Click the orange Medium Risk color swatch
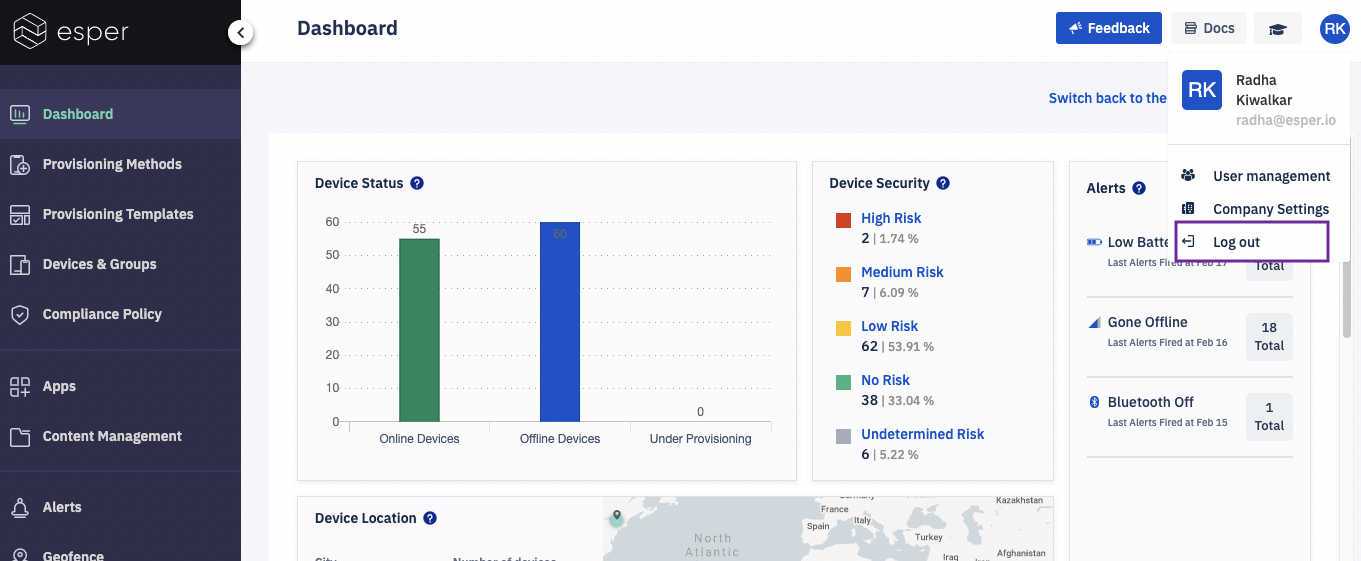Screen dimensions: 1361x561 843,273
